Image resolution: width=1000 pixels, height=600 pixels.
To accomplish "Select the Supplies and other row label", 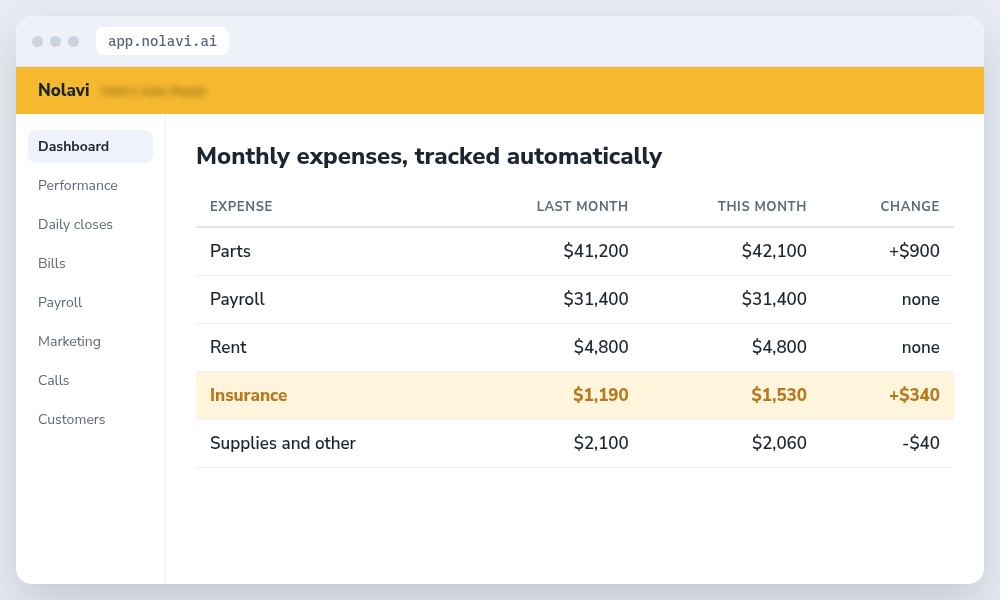I will click(x=283, y=443).
